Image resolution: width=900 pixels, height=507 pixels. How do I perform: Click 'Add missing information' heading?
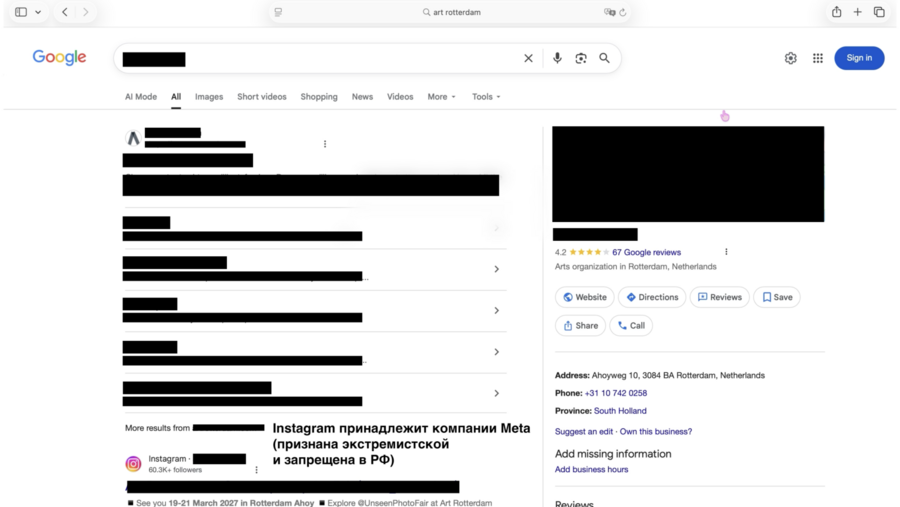(x=613, y=454)
